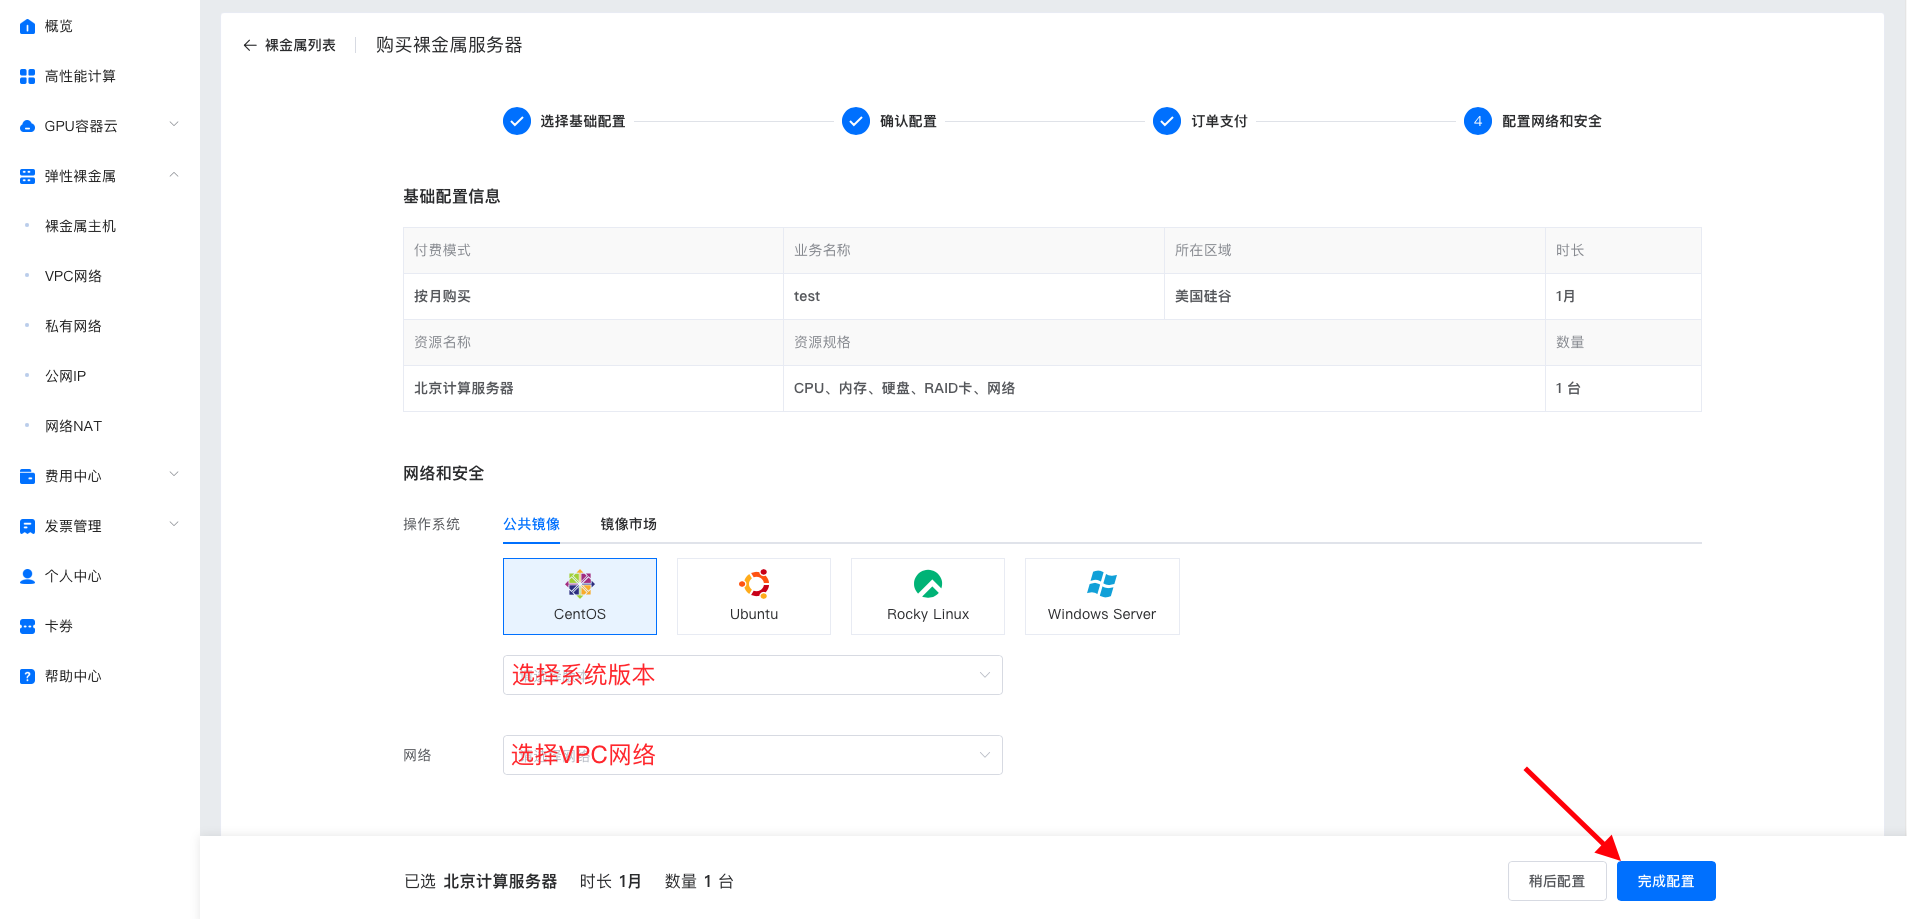Open the VPC network dropdown

(x=752, y=755)
